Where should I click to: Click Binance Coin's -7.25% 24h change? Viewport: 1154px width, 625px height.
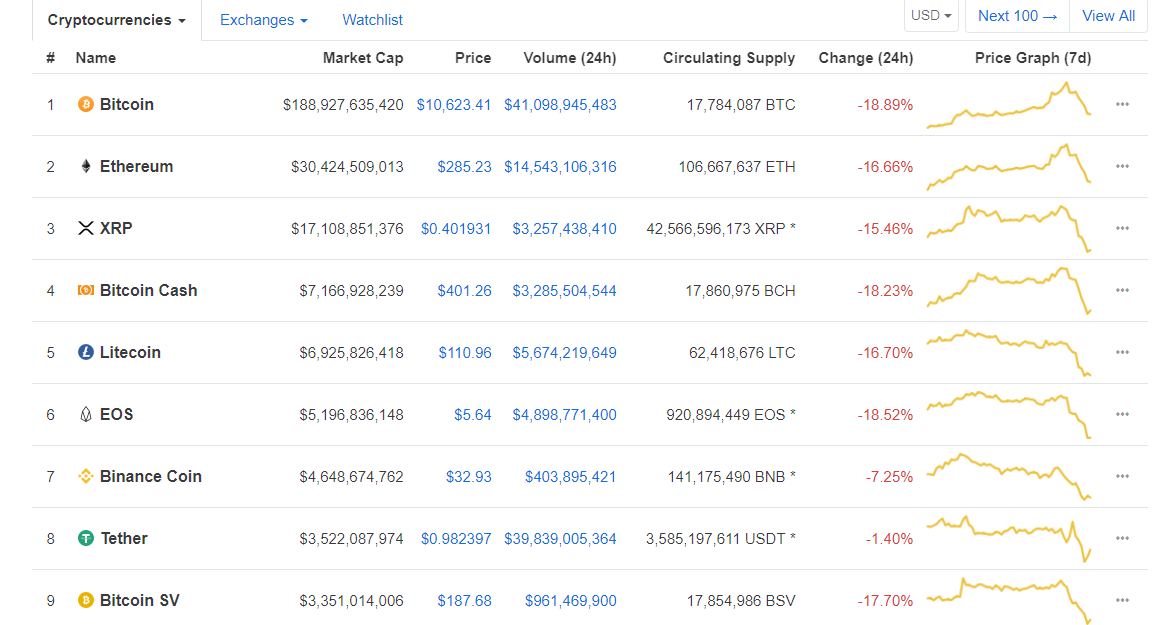point(889,477)
